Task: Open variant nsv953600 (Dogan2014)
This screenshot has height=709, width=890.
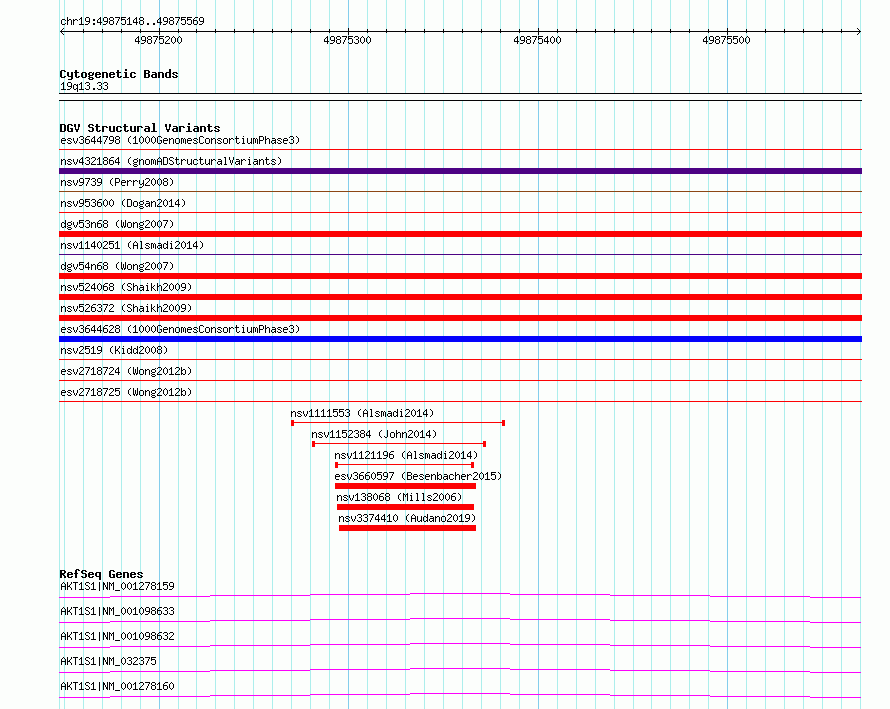Action: coord(123,203)
